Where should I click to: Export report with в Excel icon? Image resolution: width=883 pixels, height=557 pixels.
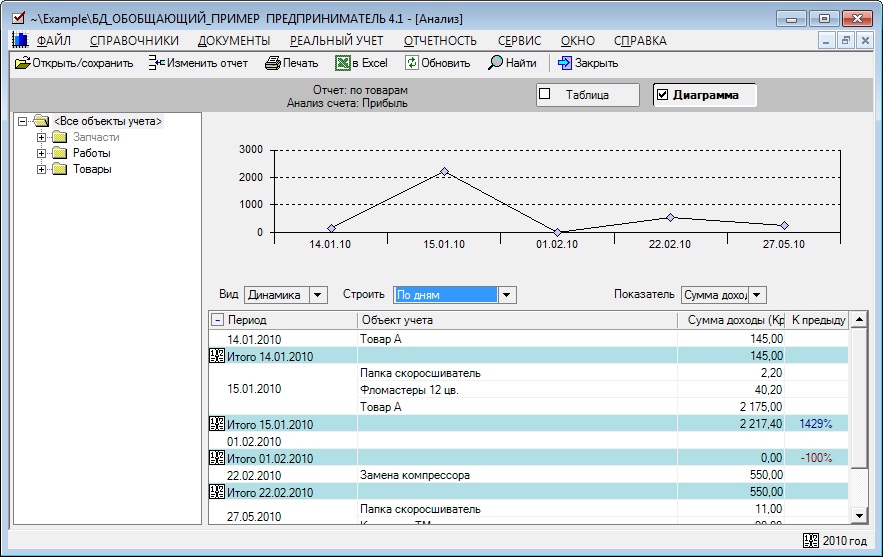click(x=343, y=63)
